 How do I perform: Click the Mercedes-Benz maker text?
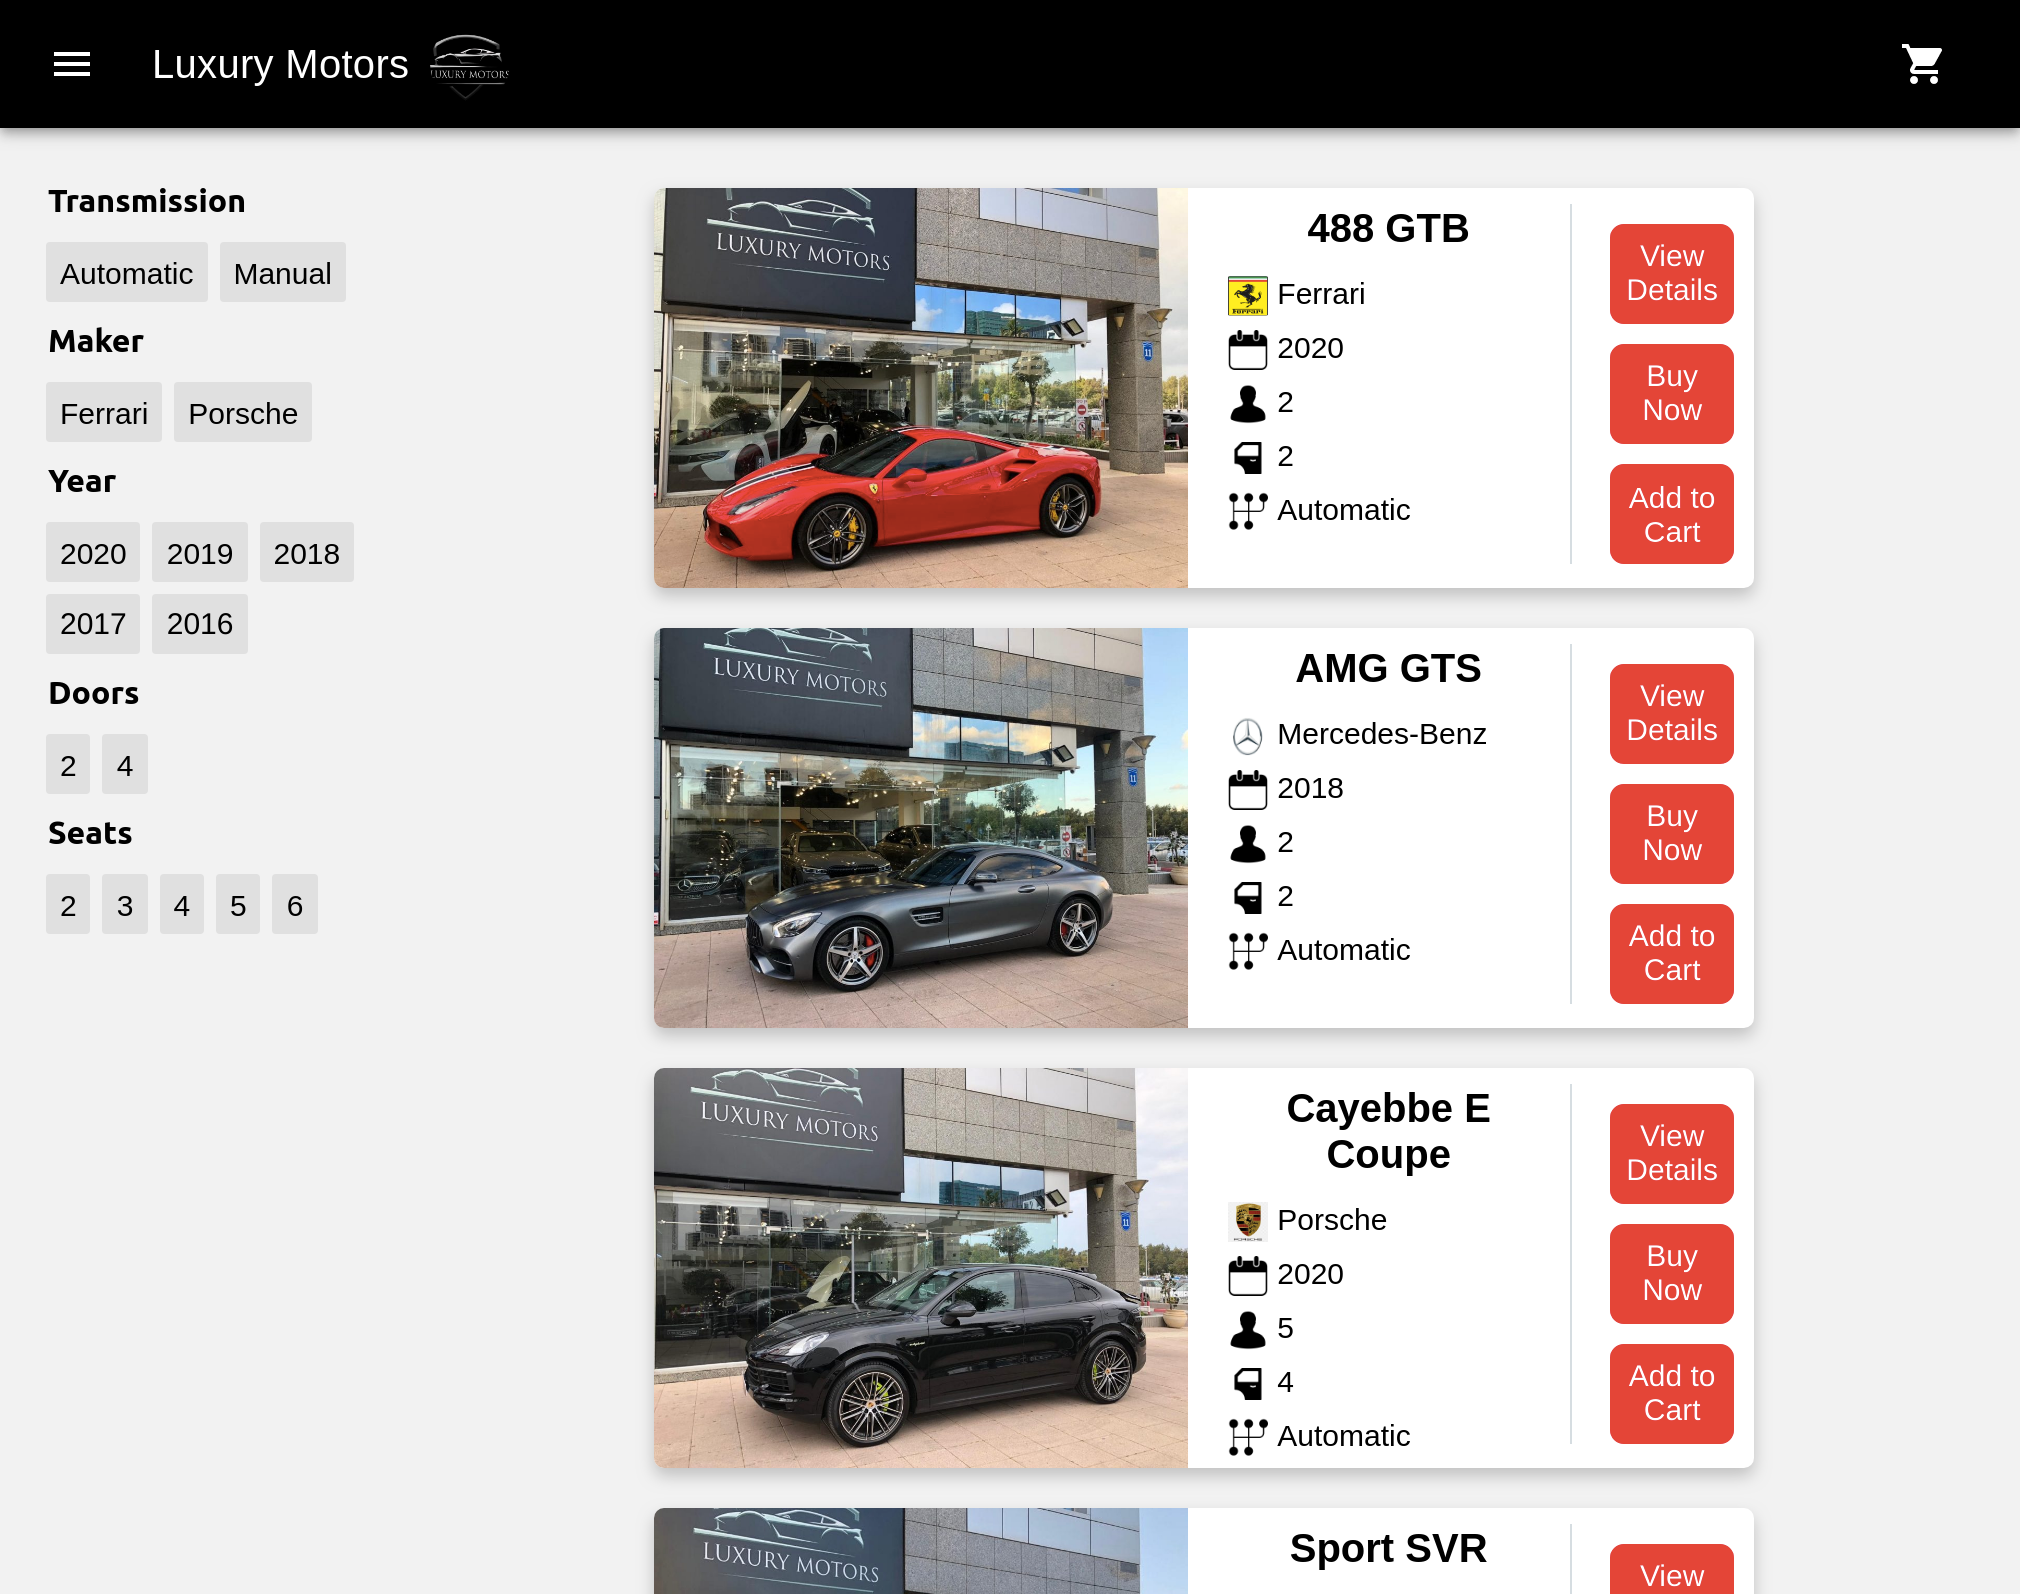coord(1382,735)
